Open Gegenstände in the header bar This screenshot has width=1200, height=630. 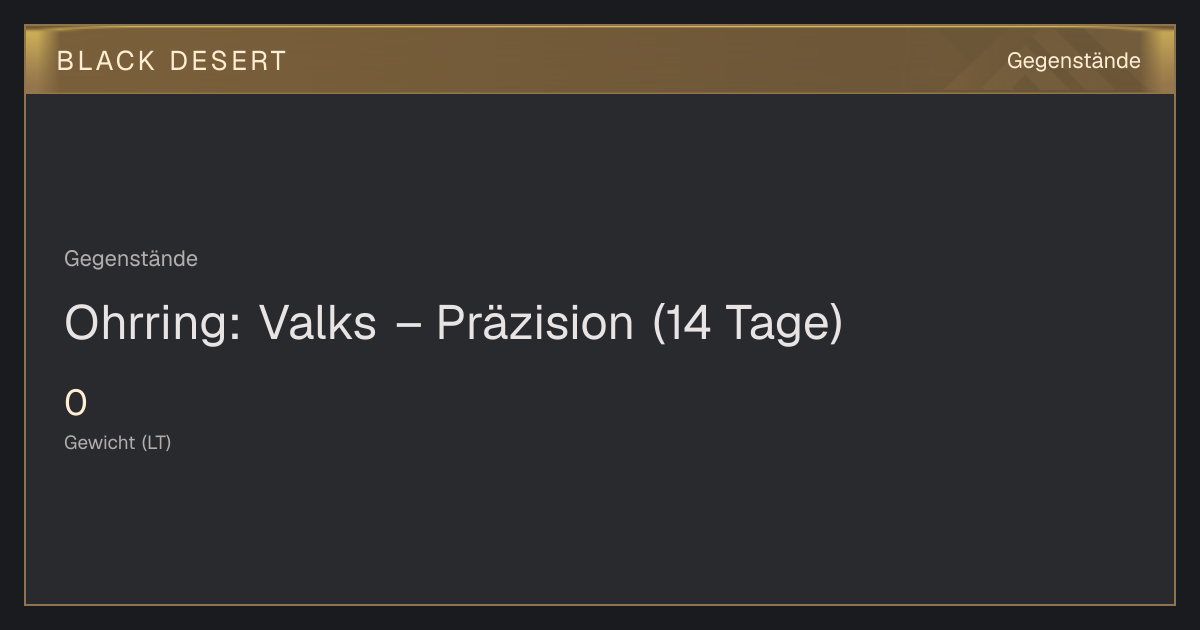(x=1073, y=61)
